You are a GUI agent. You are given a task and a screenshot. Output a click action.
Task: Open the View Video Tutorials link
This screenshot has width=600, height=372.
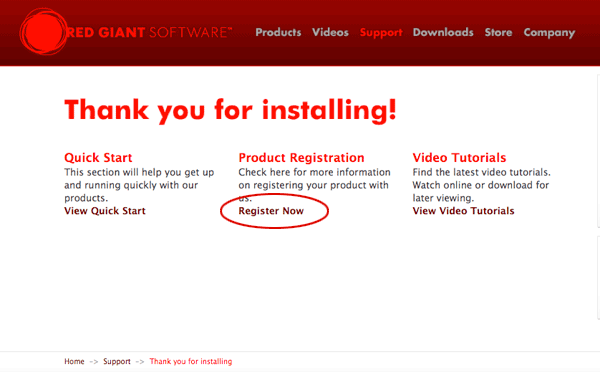coord(463,211)
